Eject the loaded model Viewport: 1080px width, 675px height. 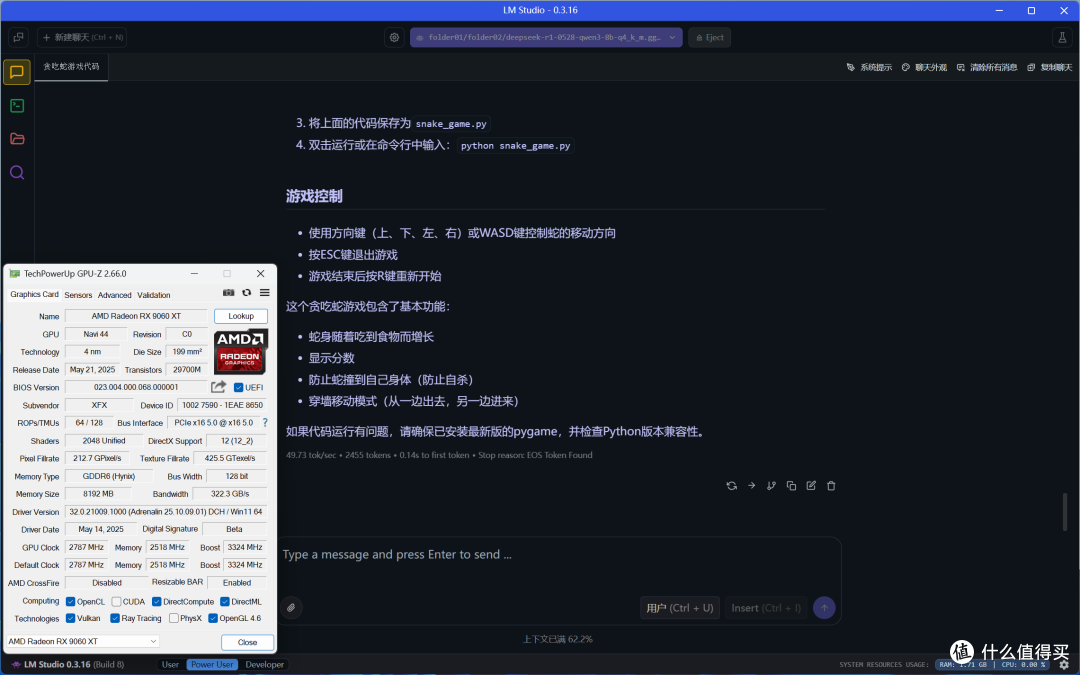pos(709,37)
